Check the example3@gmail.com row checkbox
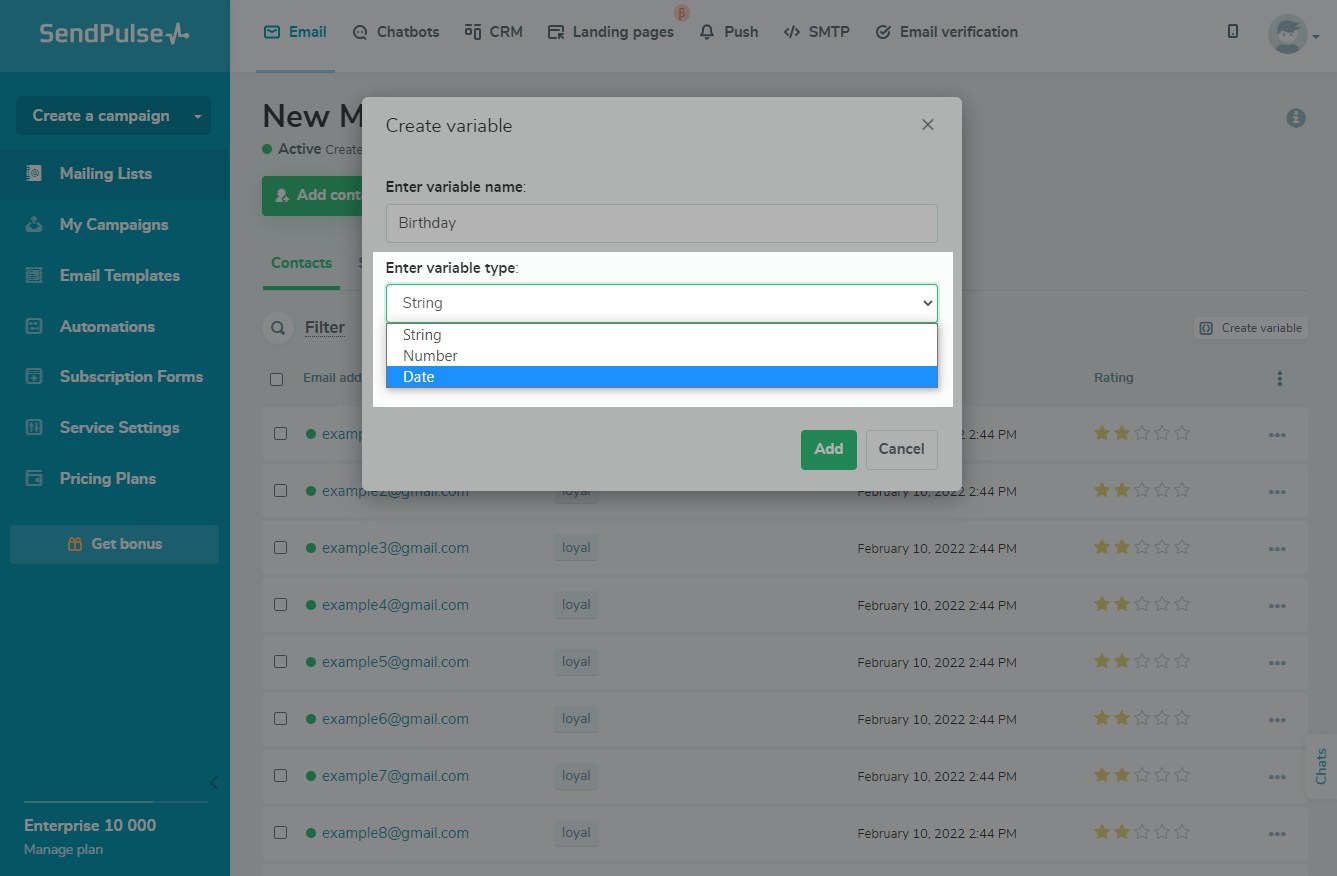Viewport: 1337px width, 876px height. point(281,548)
